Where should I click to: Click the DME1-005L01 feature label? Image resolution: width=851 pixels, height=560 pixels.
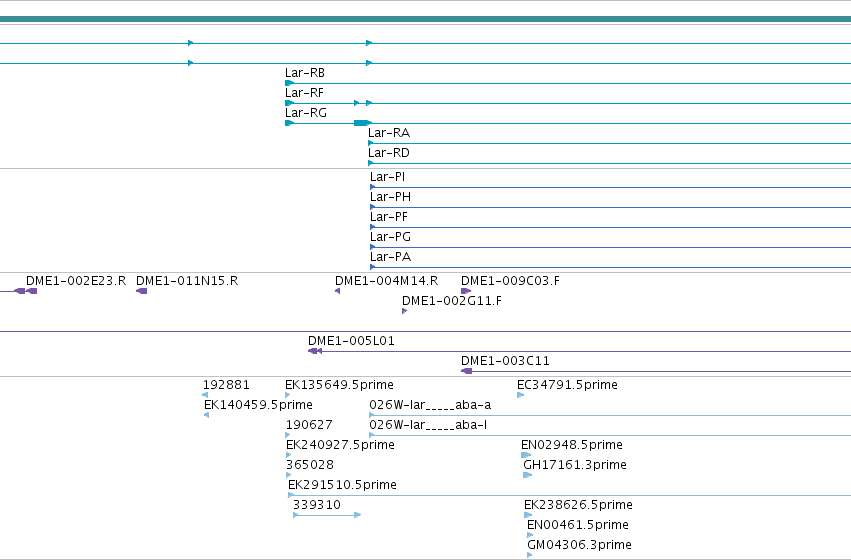coord(351,341)
